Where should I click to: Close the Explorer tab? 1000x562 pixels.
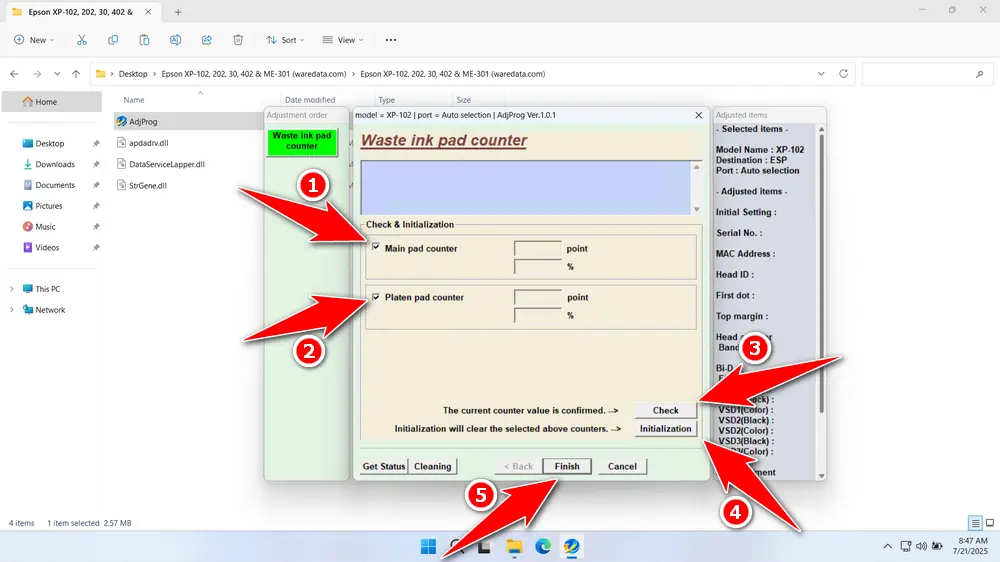(x=148, y=12)
